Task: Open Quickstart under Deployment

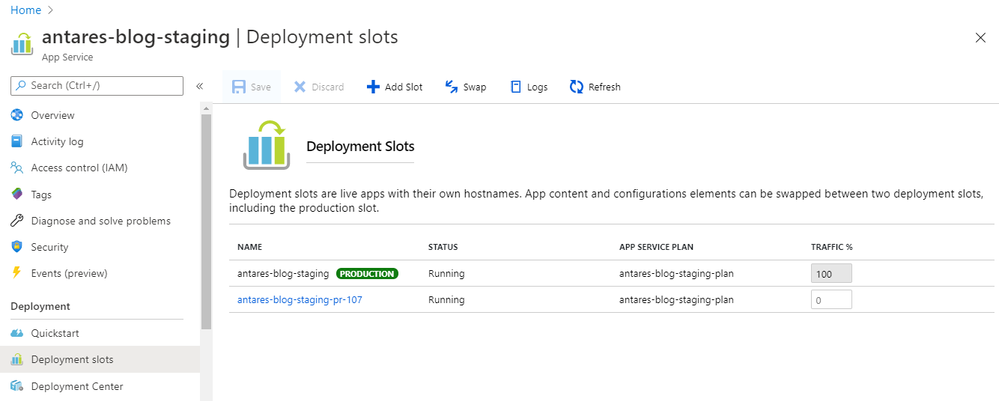Action: (55, 333)
